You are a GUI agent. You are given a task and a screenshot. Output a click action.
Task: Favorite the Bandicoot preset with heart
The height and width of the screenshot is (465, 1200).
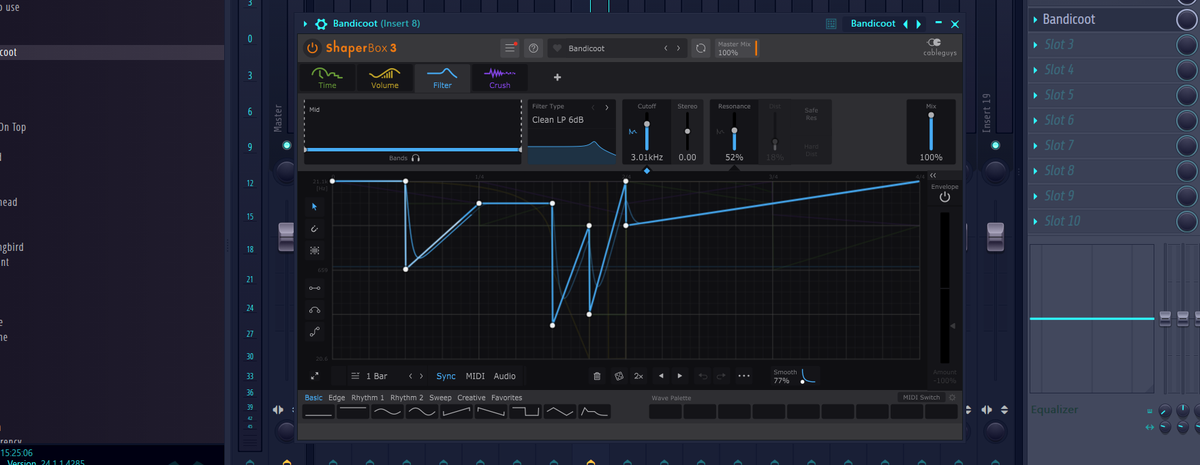(x=557, y=48)
